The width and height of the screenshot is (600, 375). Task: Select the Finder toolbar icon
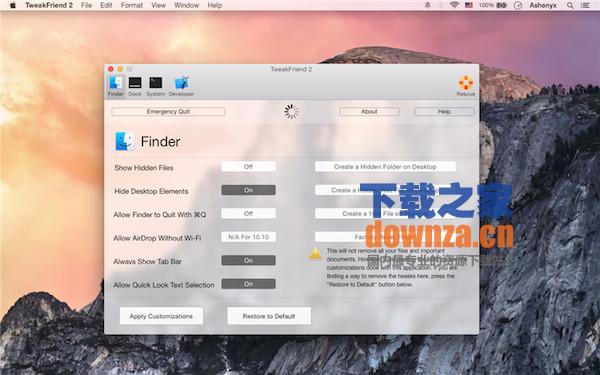click(115, 86)
